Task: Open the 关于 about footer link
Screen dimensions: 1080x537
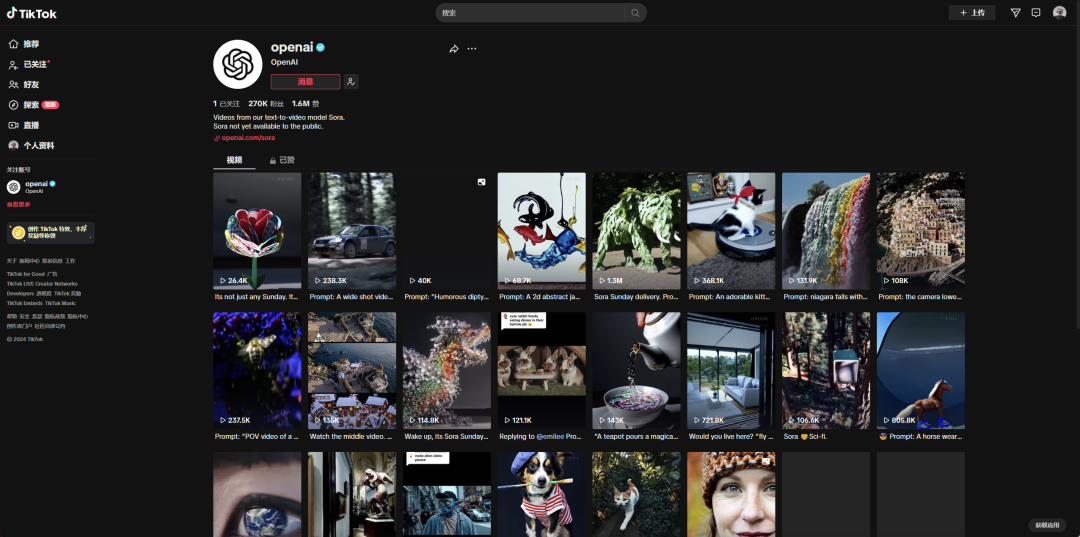Action: click(x=12, y=261)
